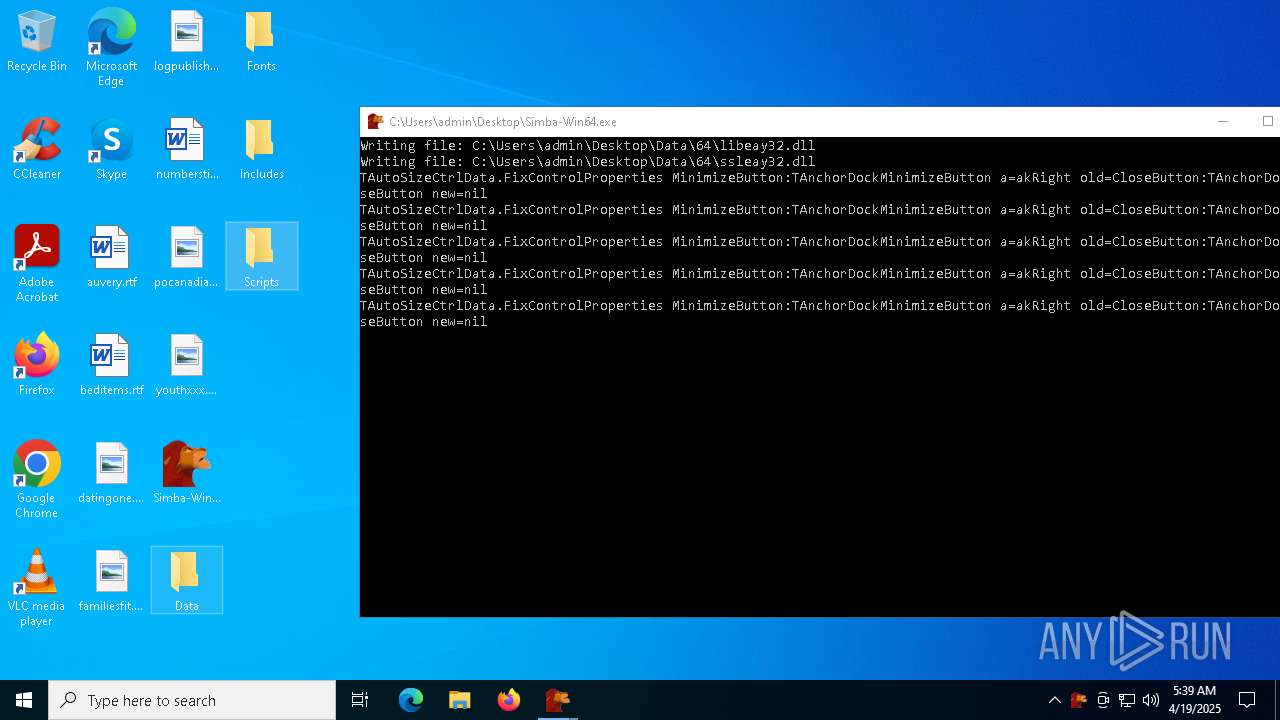Launch CCleaner from the desktop
Screen dimensions: 1280x720
(37, 150)
